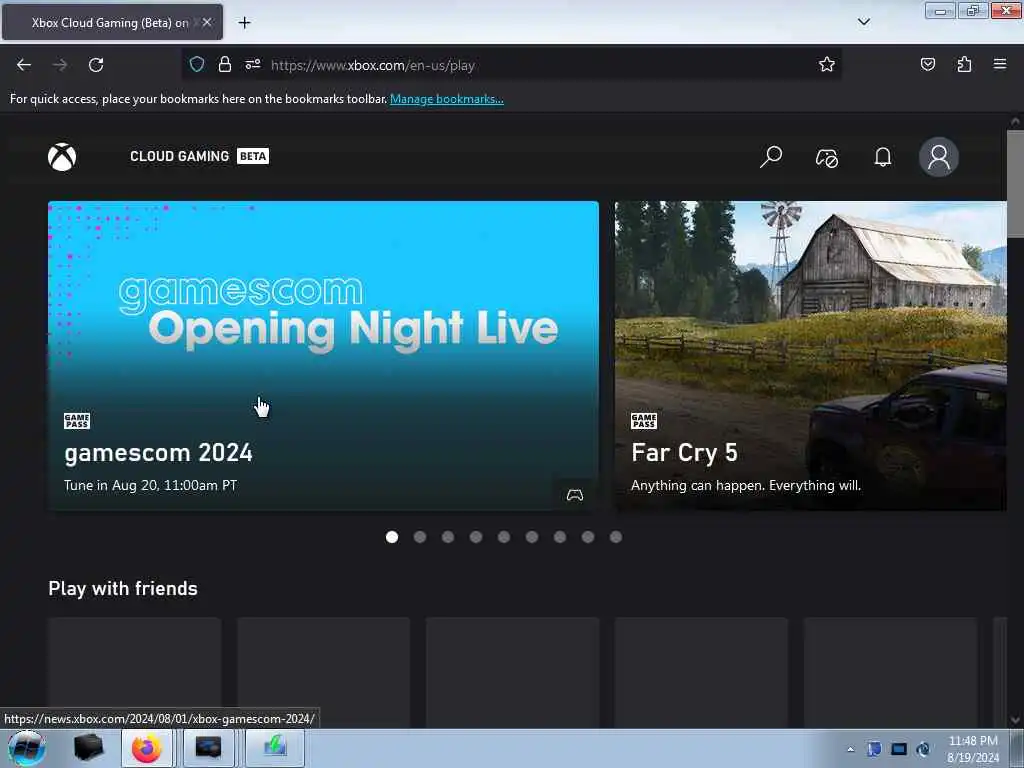Expand the list all tabs chevron
Screen dimensions: 1024x768
pyautogui.click(x=864, y=22)
